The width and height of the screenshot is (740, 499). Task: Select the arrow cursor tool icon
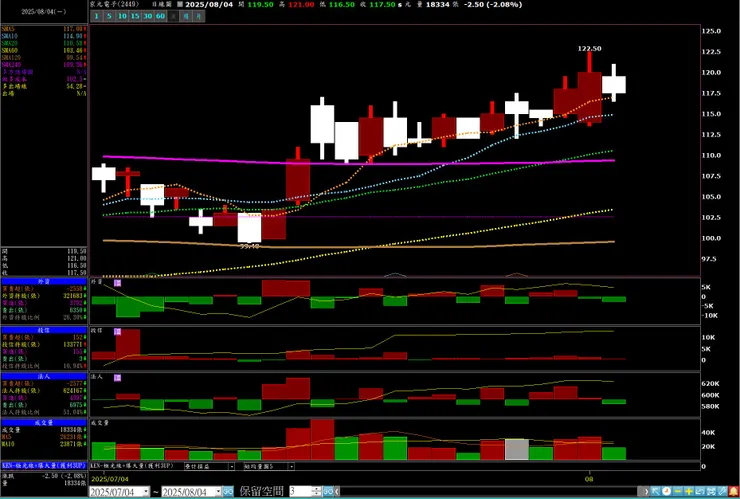656,491
